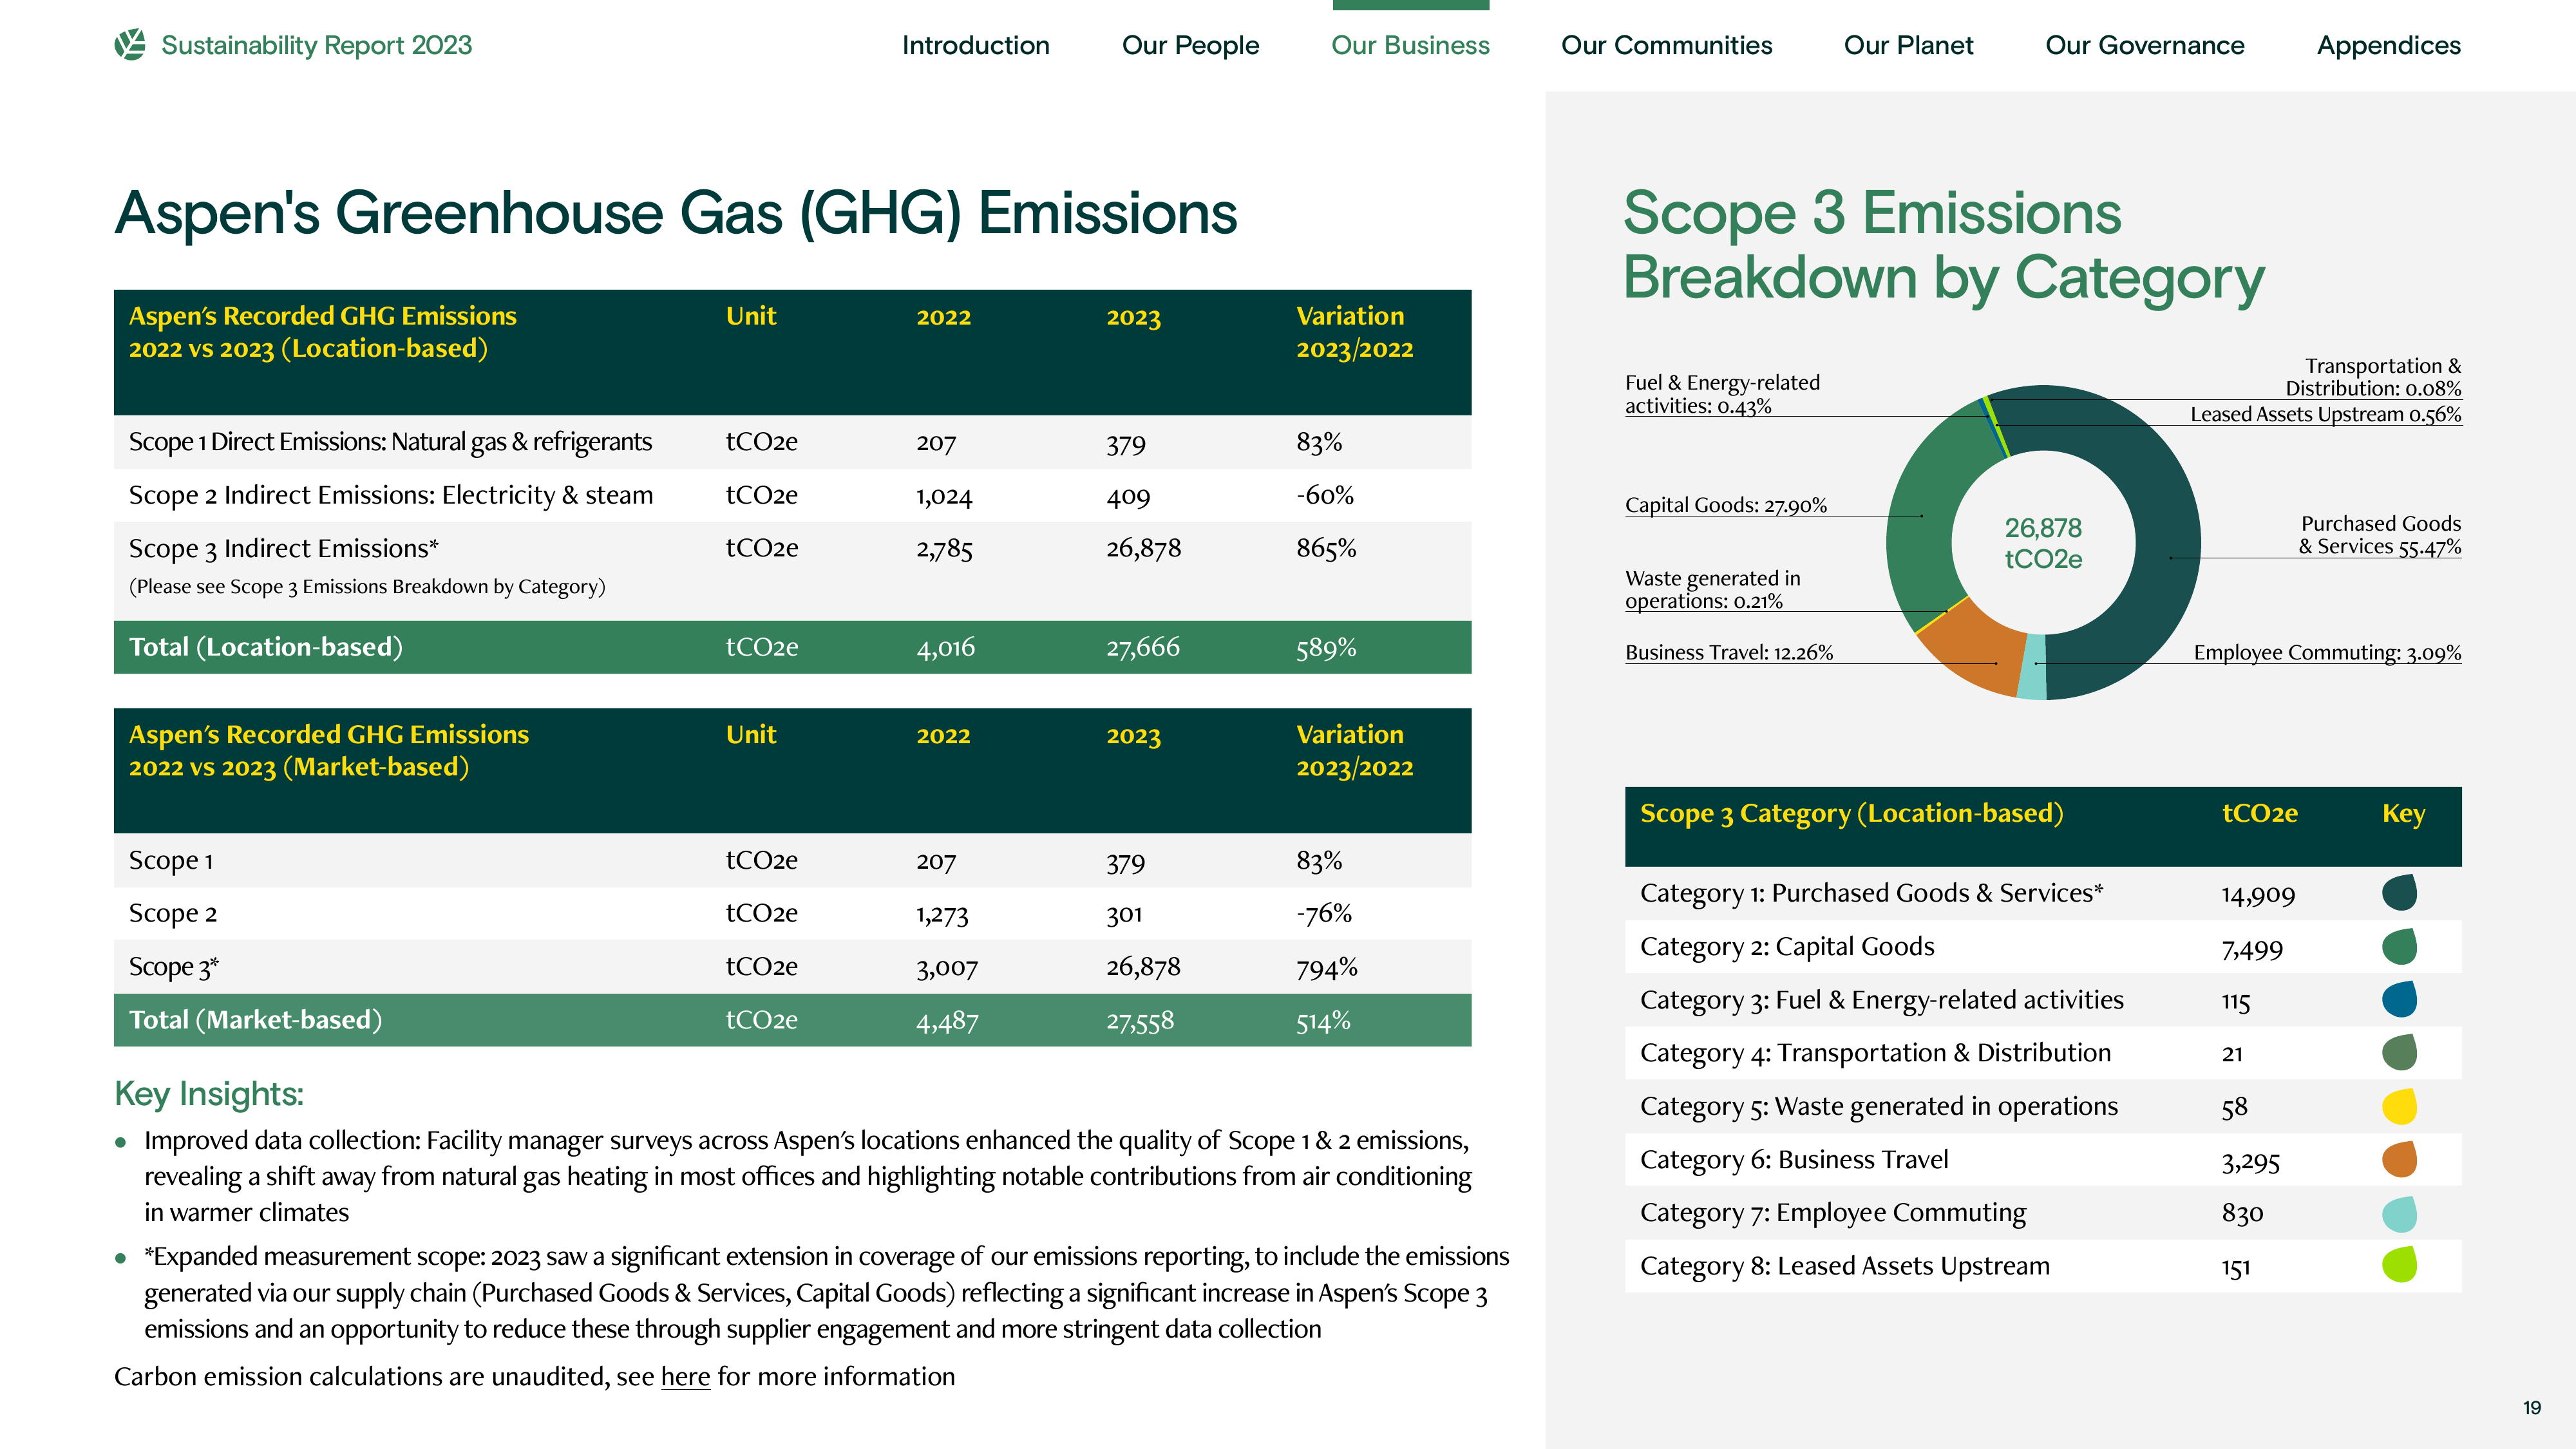This screenshot has width=2576, height=1449.
Task: Click the 'Purchased Goods & Services 55.47%' chart label
Action: pyautogui.click(x=2379, y=535)
